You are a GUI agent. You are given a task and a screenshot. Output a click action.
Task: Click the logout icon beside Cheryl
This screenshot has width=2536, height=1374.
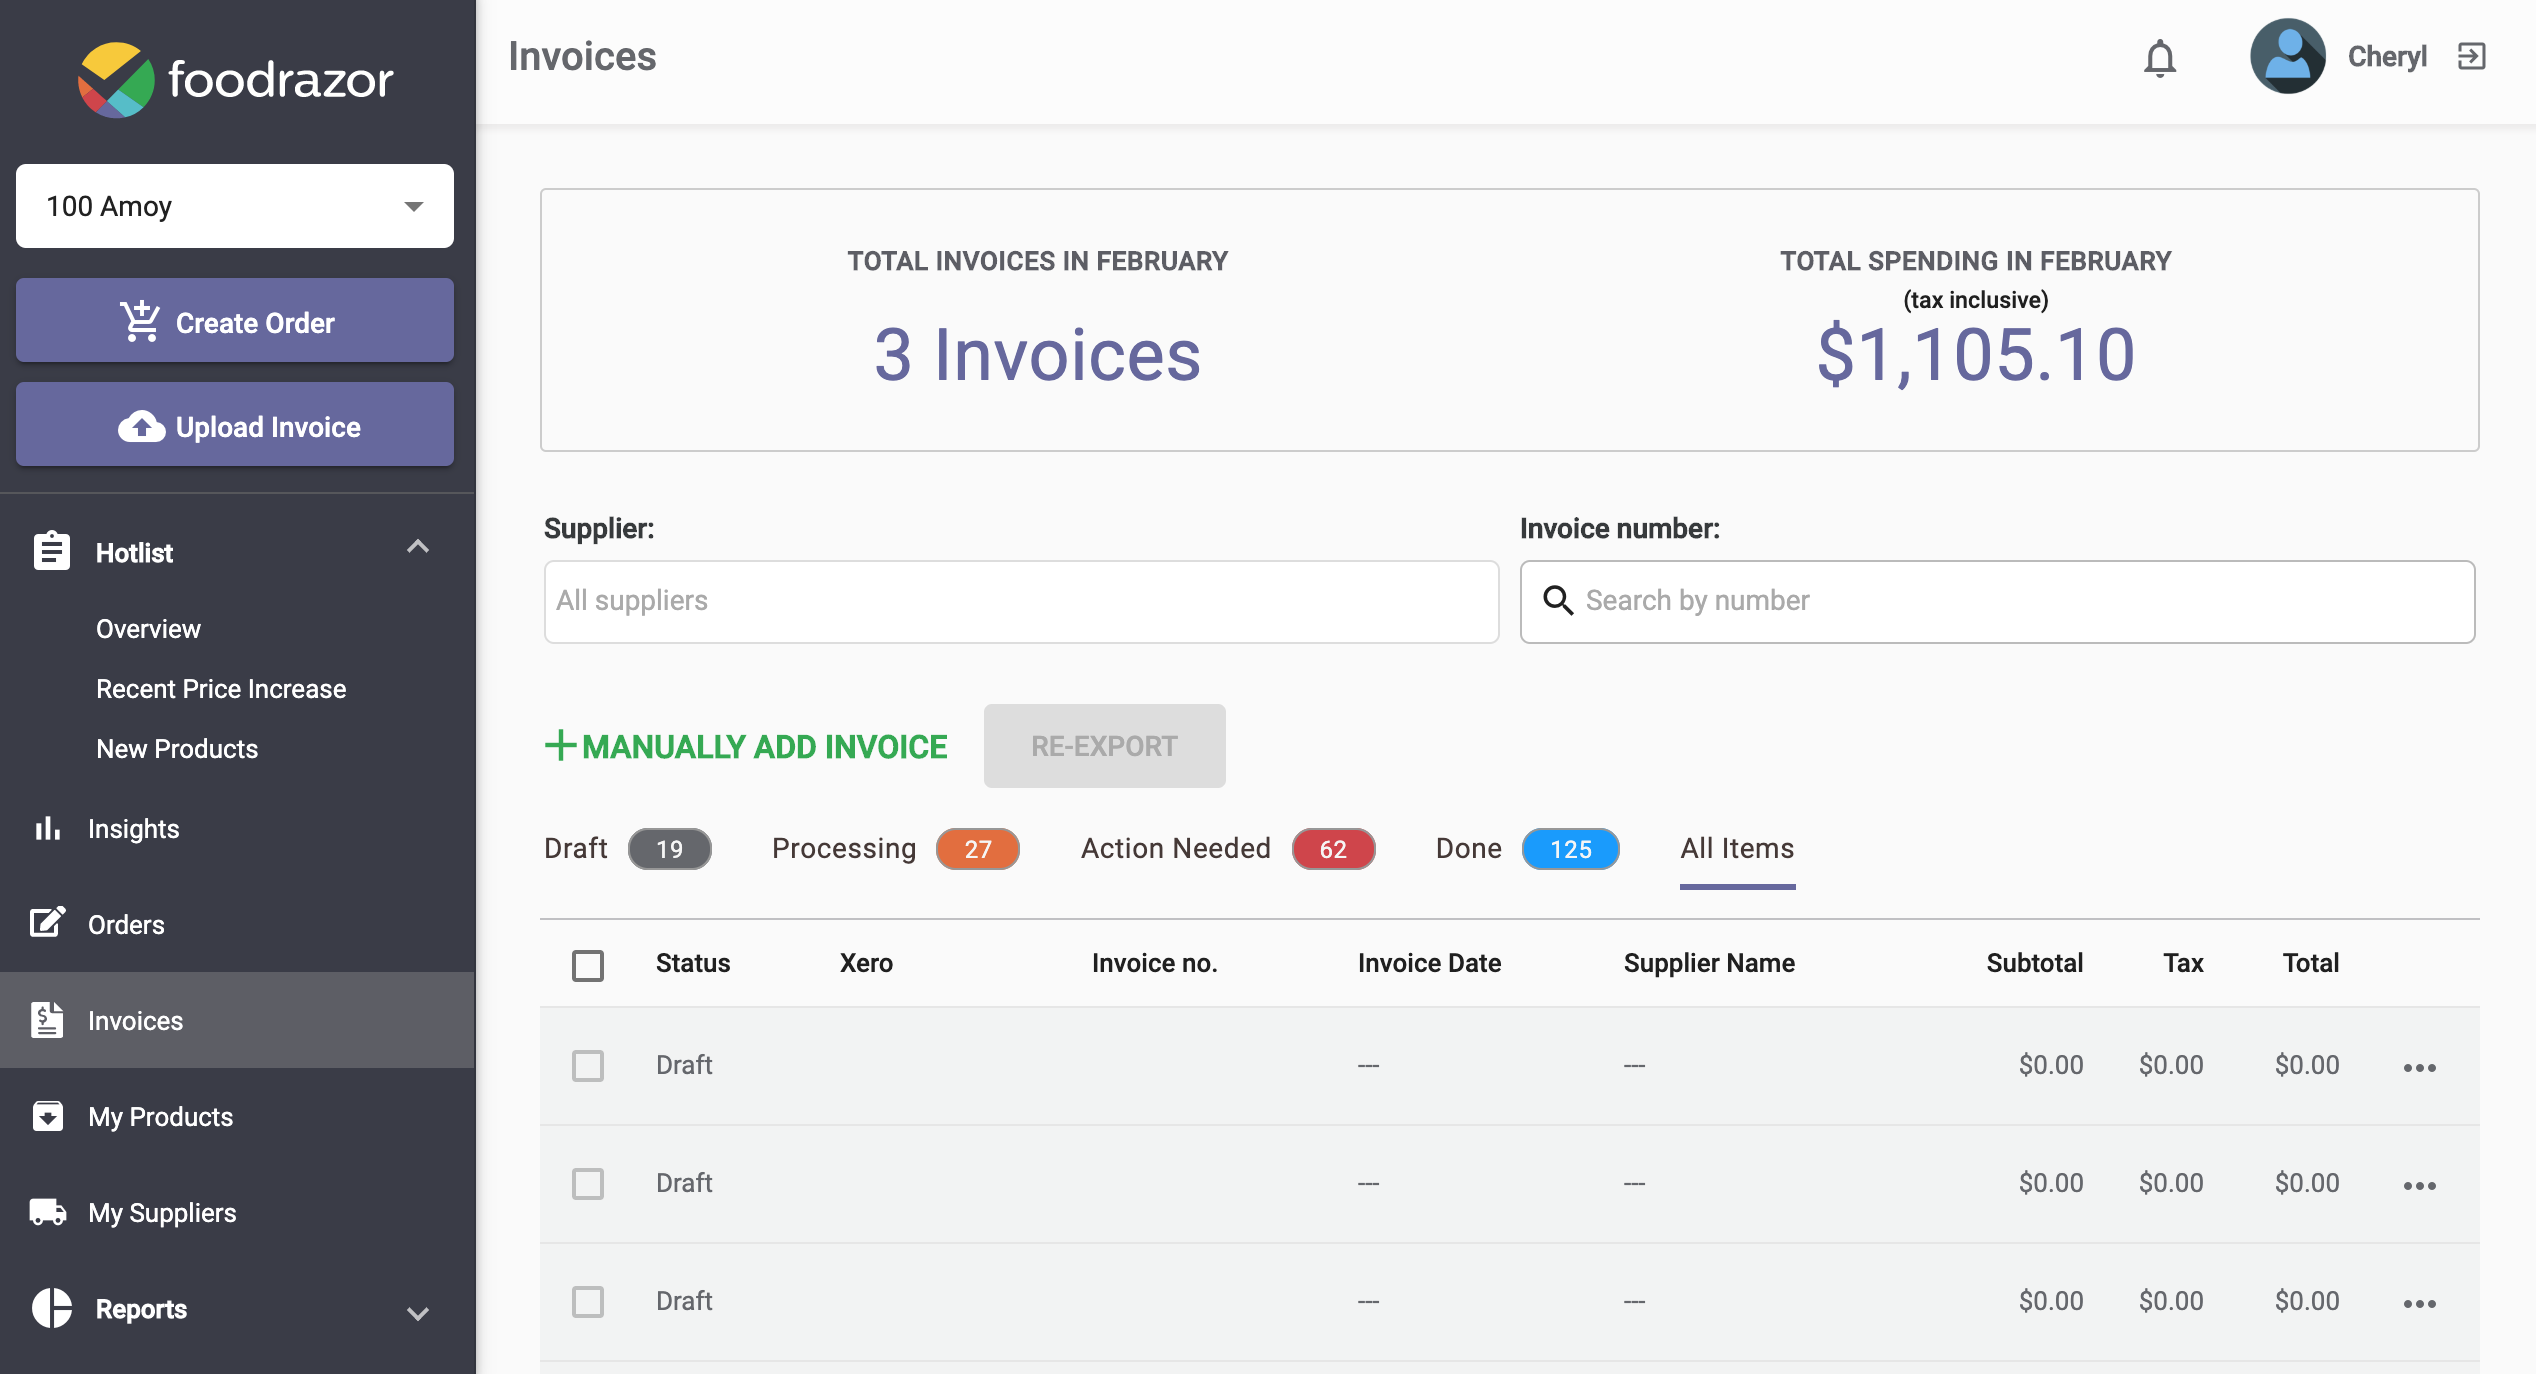click(2471, 56)
